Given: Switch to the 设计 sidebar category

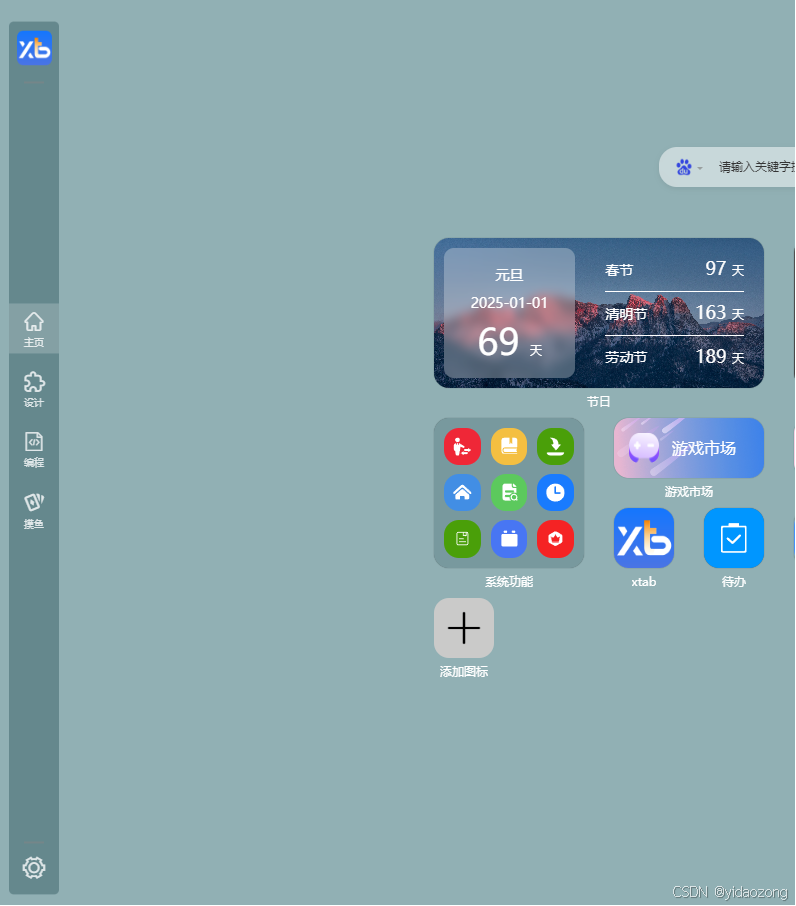Looking at the screenshot, I should 34,389.
